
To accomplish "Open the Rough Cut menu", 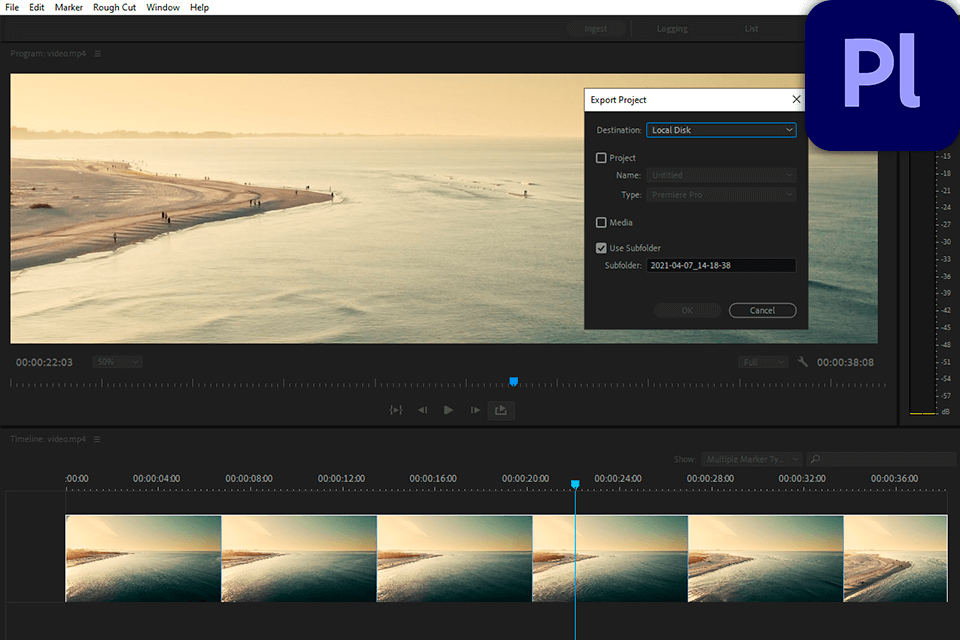I will pyautogui.click(x=114, y=7).
